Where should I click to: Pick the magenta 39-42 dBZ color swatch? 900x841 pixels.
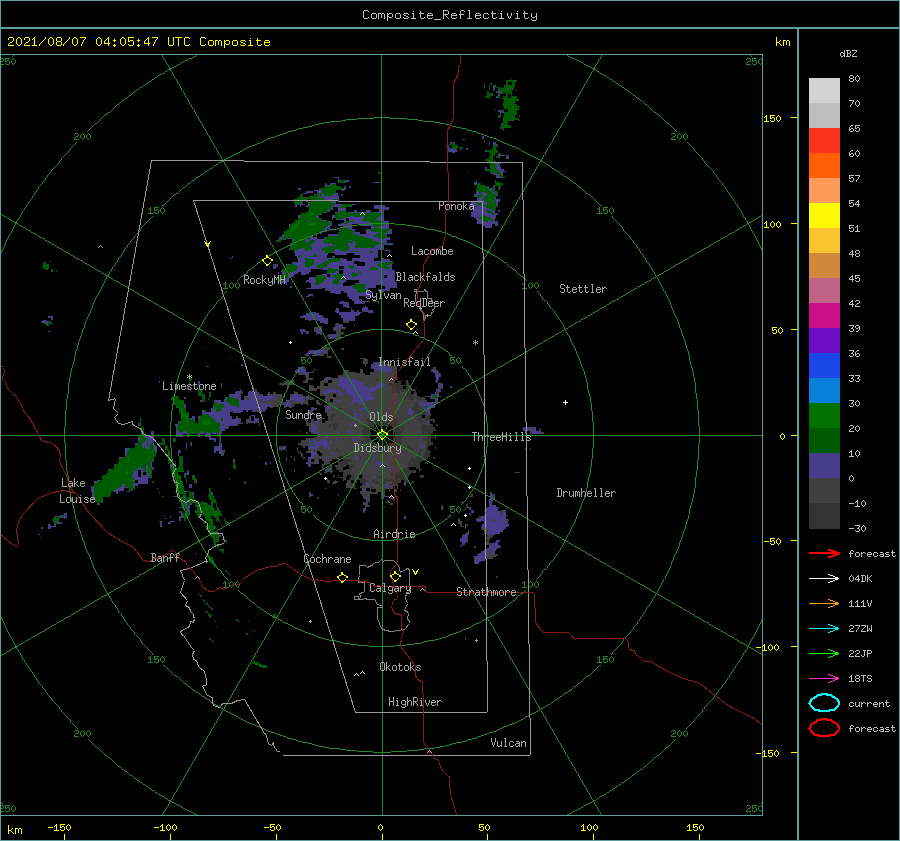pyautogui.click(x=824, y=315)
